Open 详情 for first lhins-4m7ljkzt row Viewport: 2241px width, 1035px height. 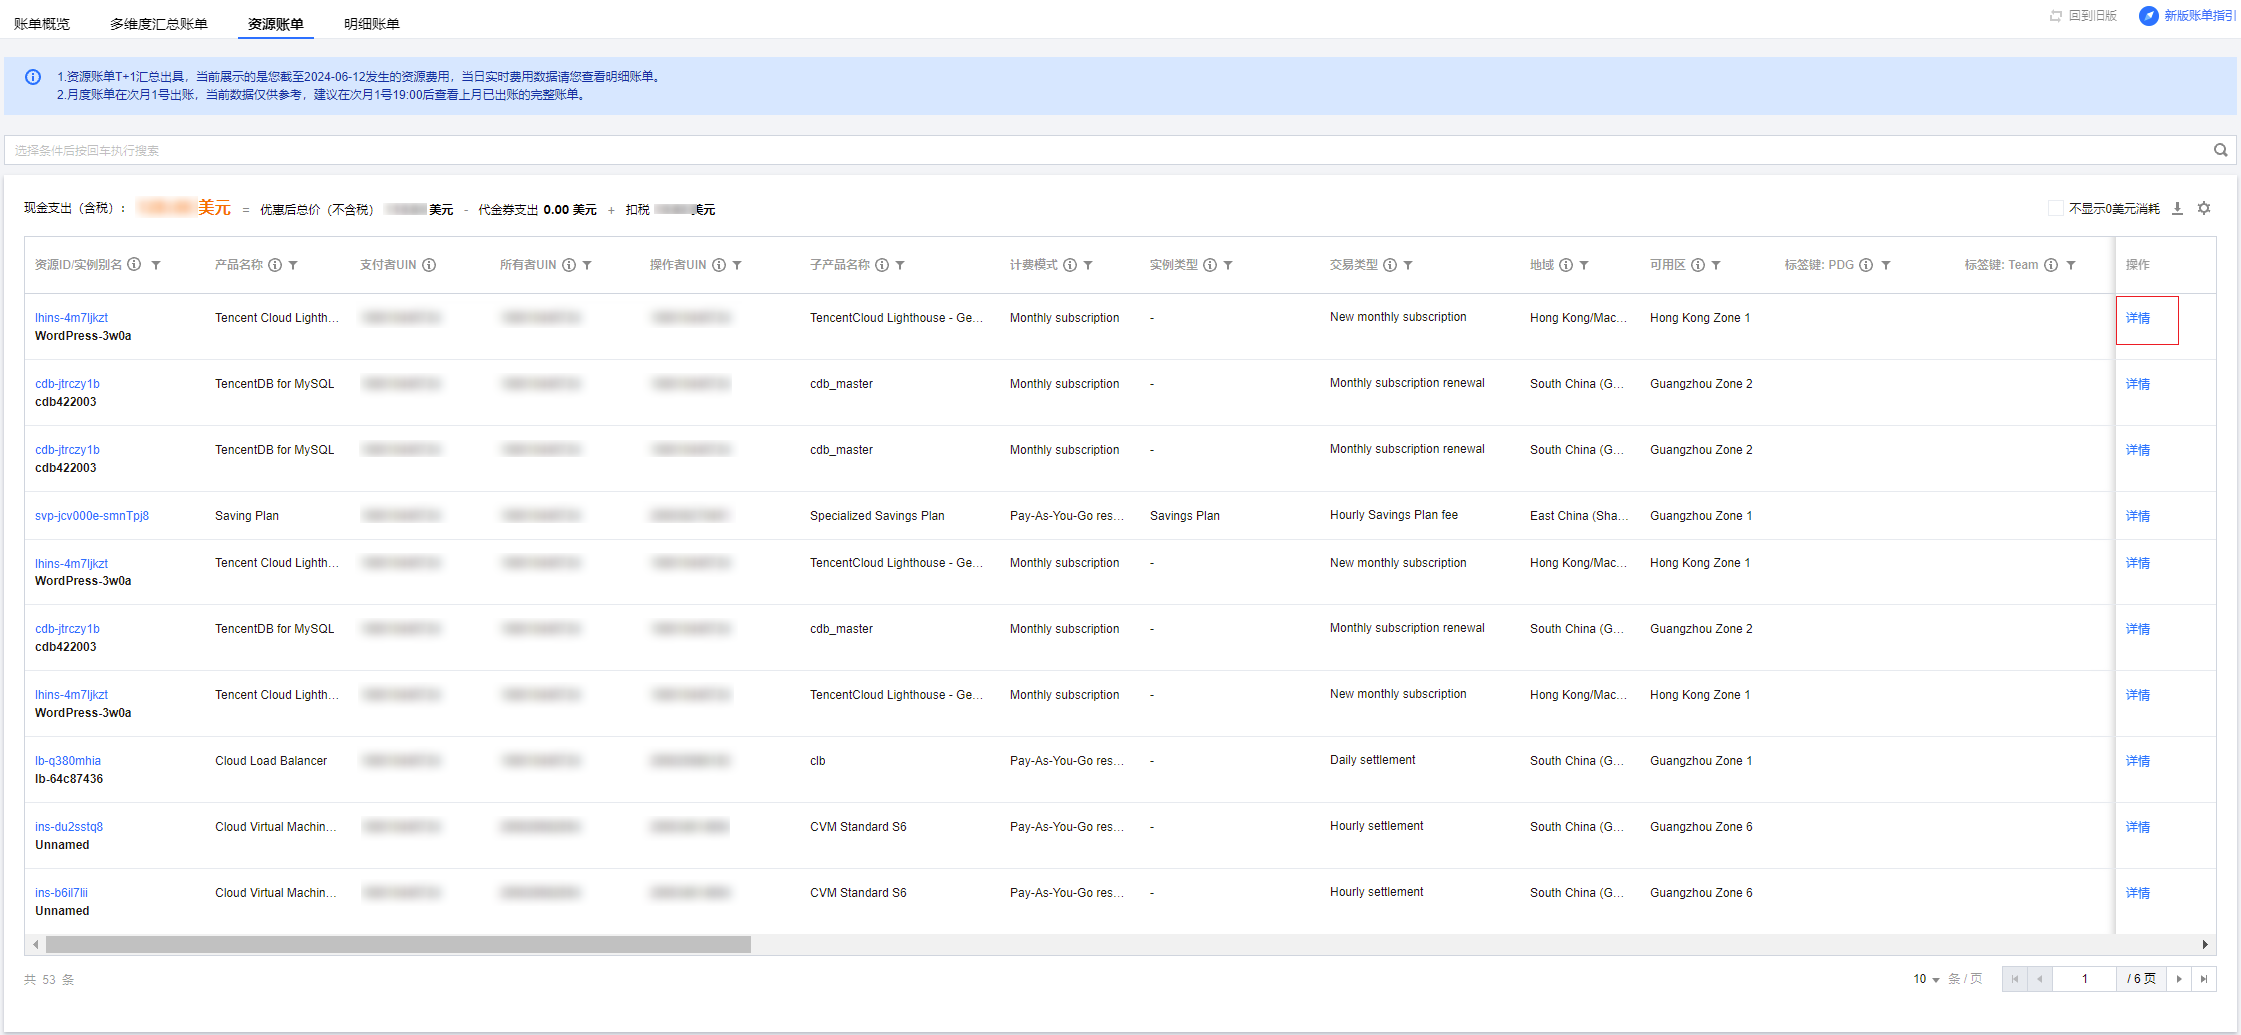coord(2137,318)
